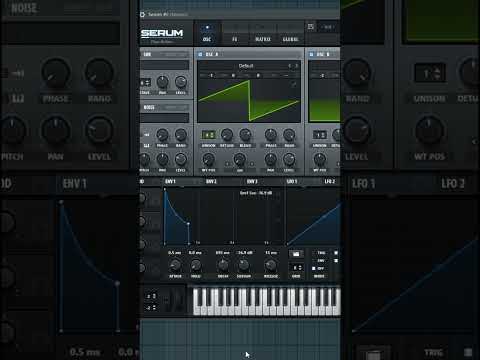Click the Sub oscillator octave stepper
Screen dimensions: 480x360
tap(145, 82)
